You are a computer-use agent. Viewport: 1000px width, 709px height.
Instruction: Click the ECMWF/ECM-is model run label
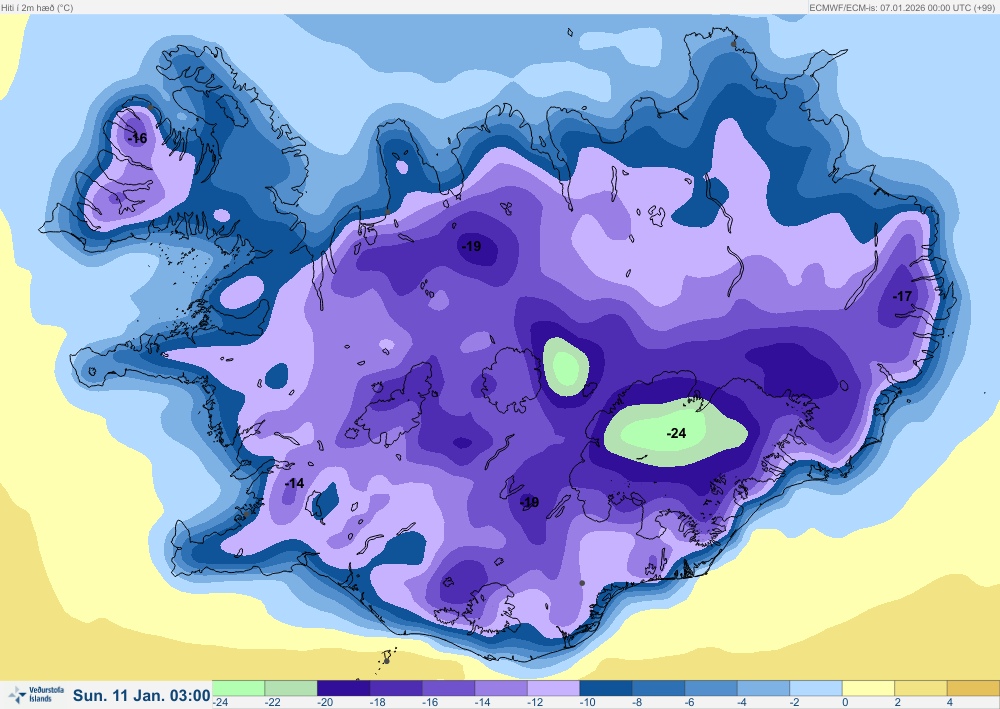[x=902, y=8]
